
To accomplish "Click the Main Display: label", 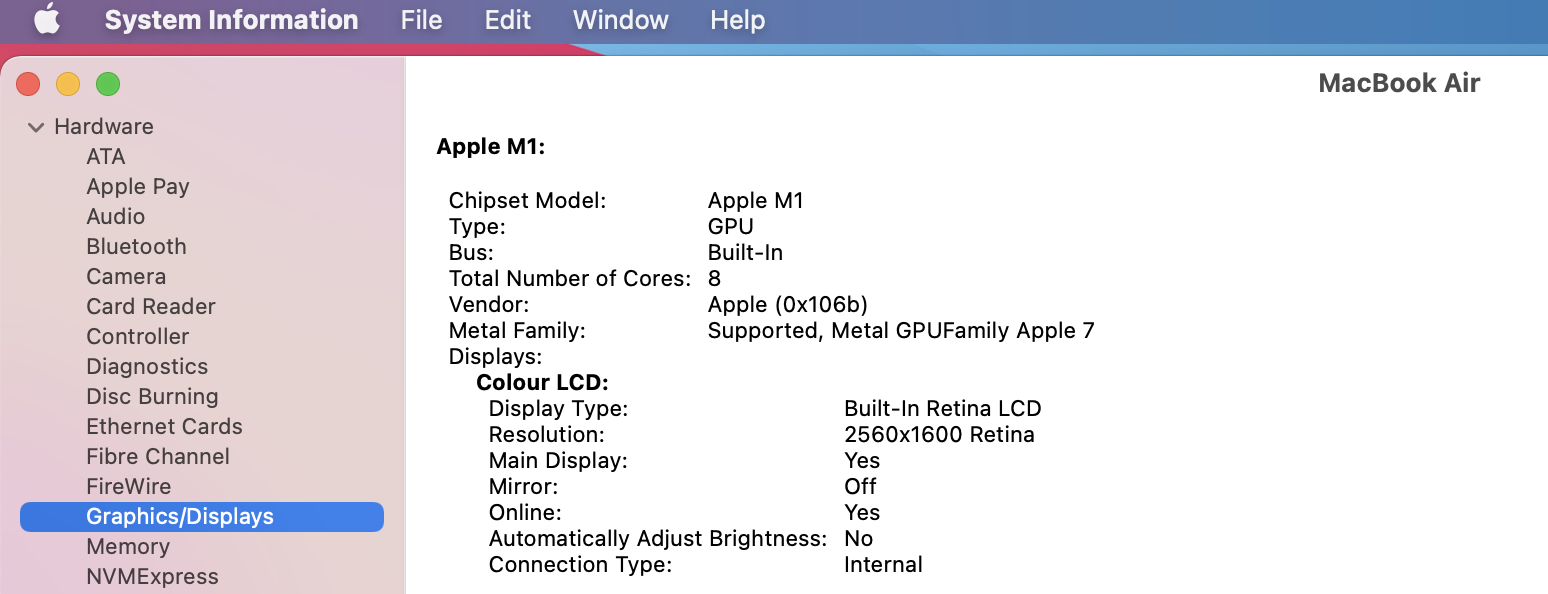I will click(558, 460).
